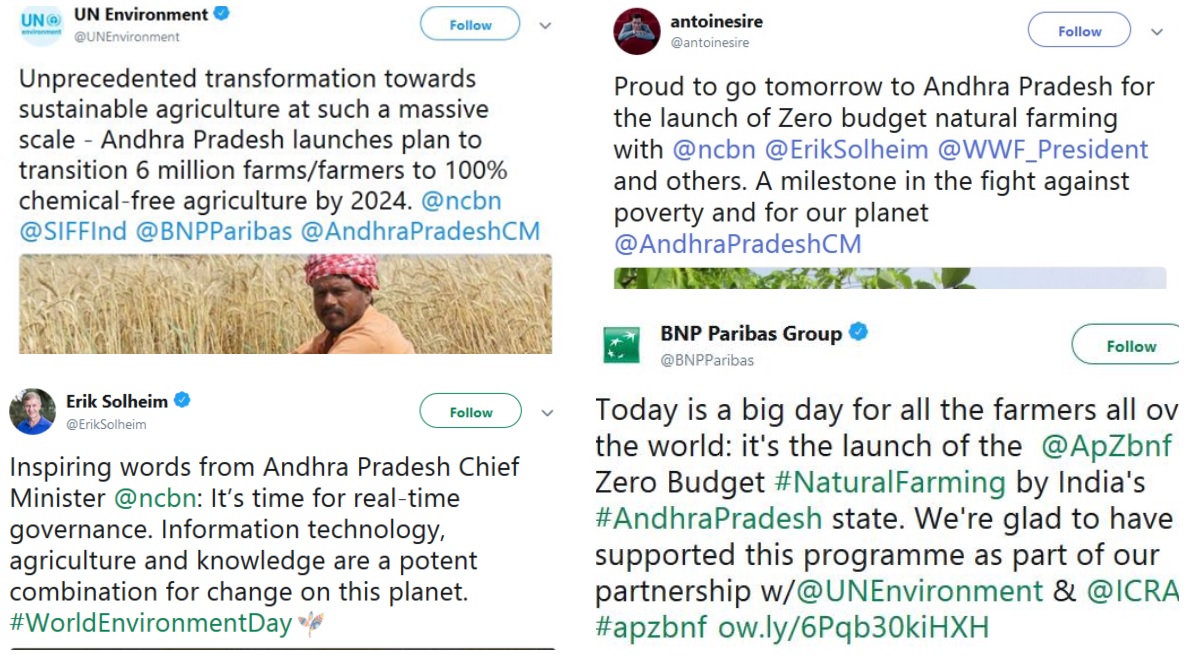
Task: Click Erik Solheim's profile photo
Action: (x=33, y=410)
